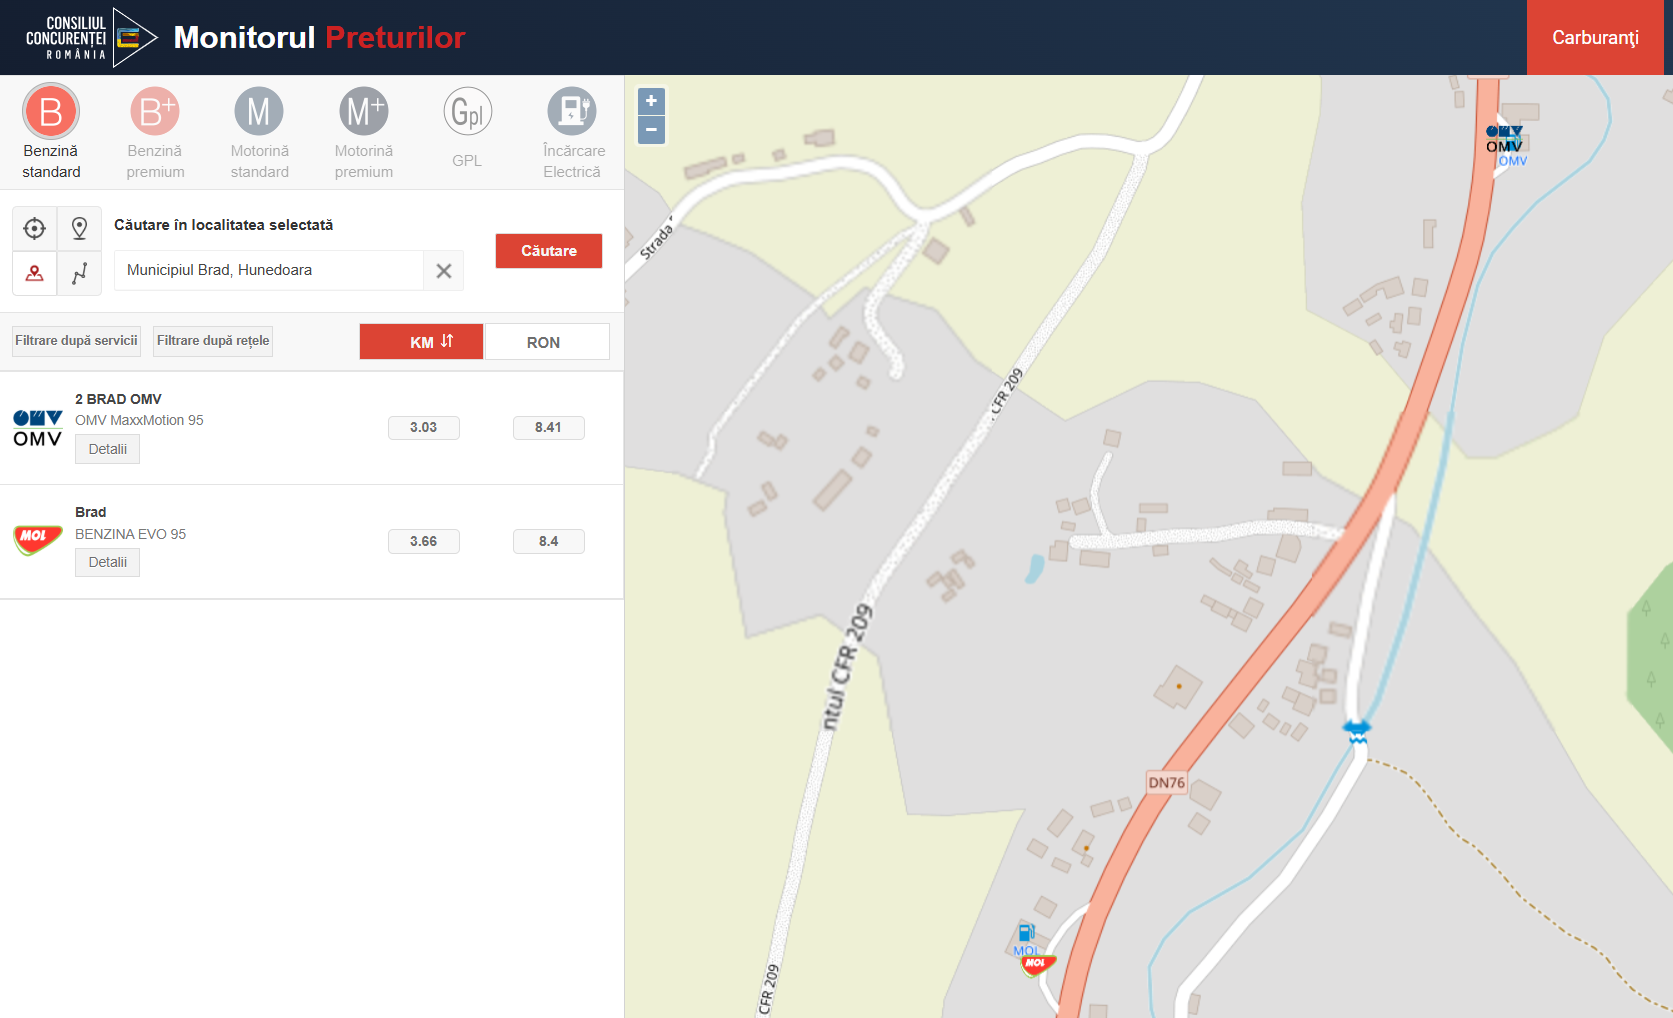Select Benzină premium fuel icon

pos(155,112)
